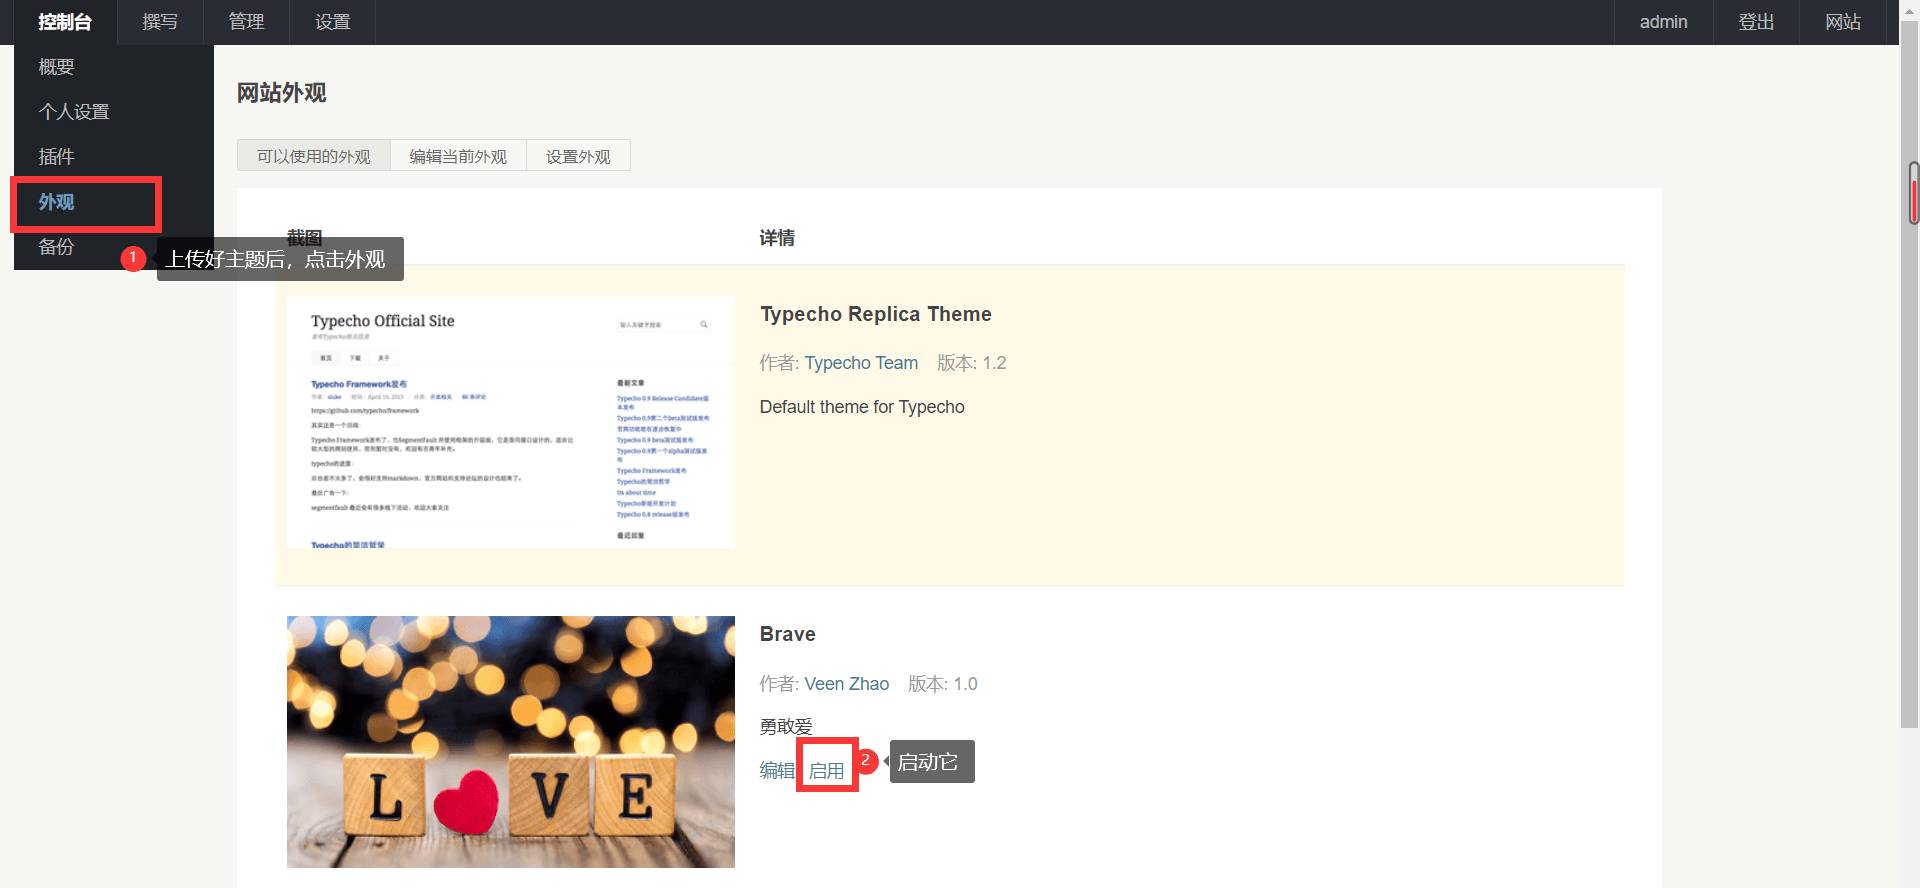Switch to 设置外观 tab
Viewport: 1920px width, 888px height.
(x=578, y=156)
